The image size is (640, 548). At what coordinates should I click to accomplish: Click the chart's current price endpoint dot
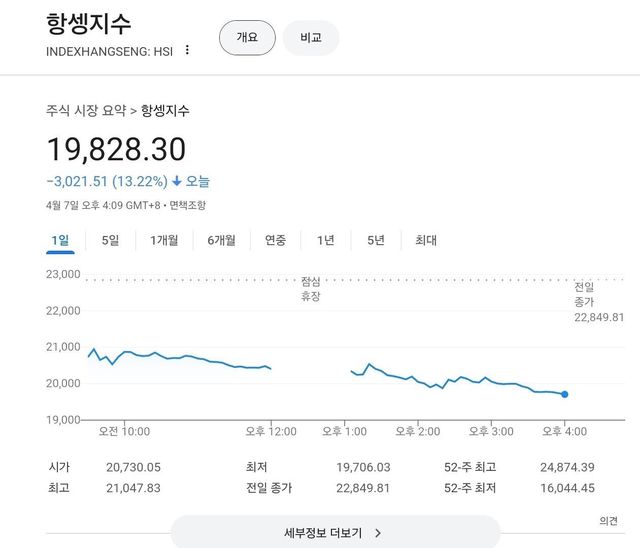pyautogui.click(x=565, y=395)
